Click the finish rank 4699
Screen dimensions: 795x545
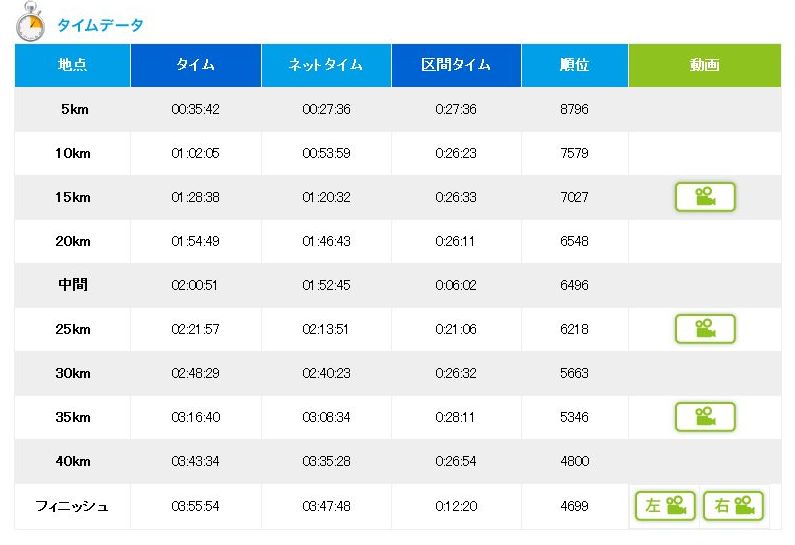click(574, 506)
